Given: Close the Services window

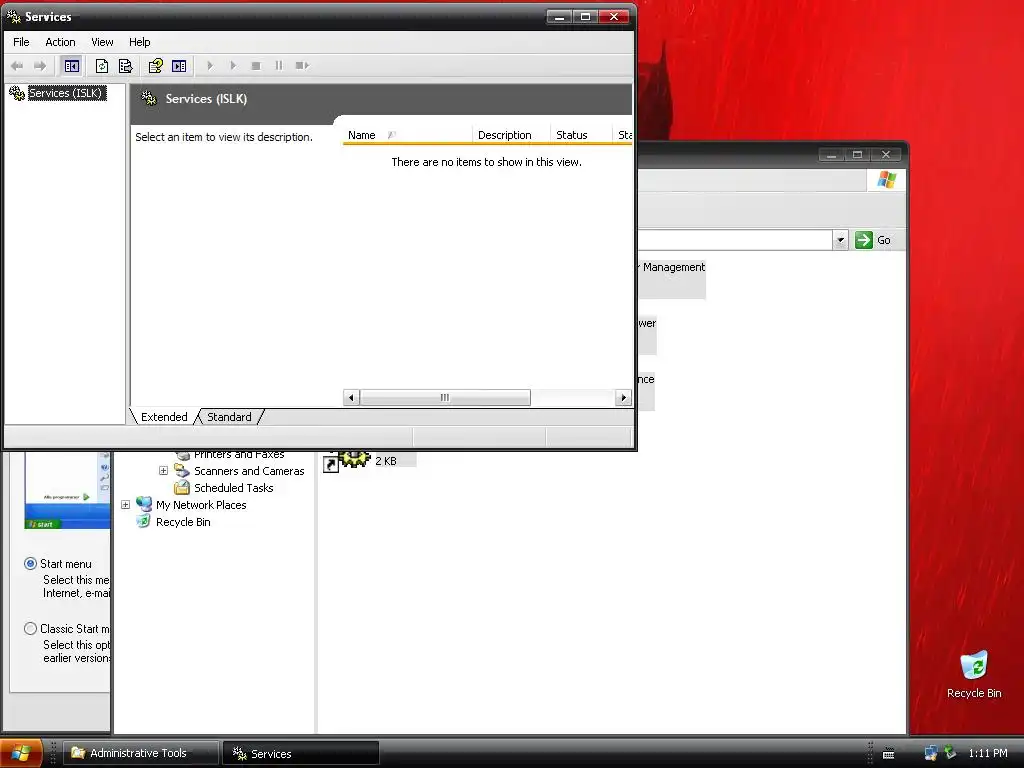Looking at the screenshot, I should [614, 17].
